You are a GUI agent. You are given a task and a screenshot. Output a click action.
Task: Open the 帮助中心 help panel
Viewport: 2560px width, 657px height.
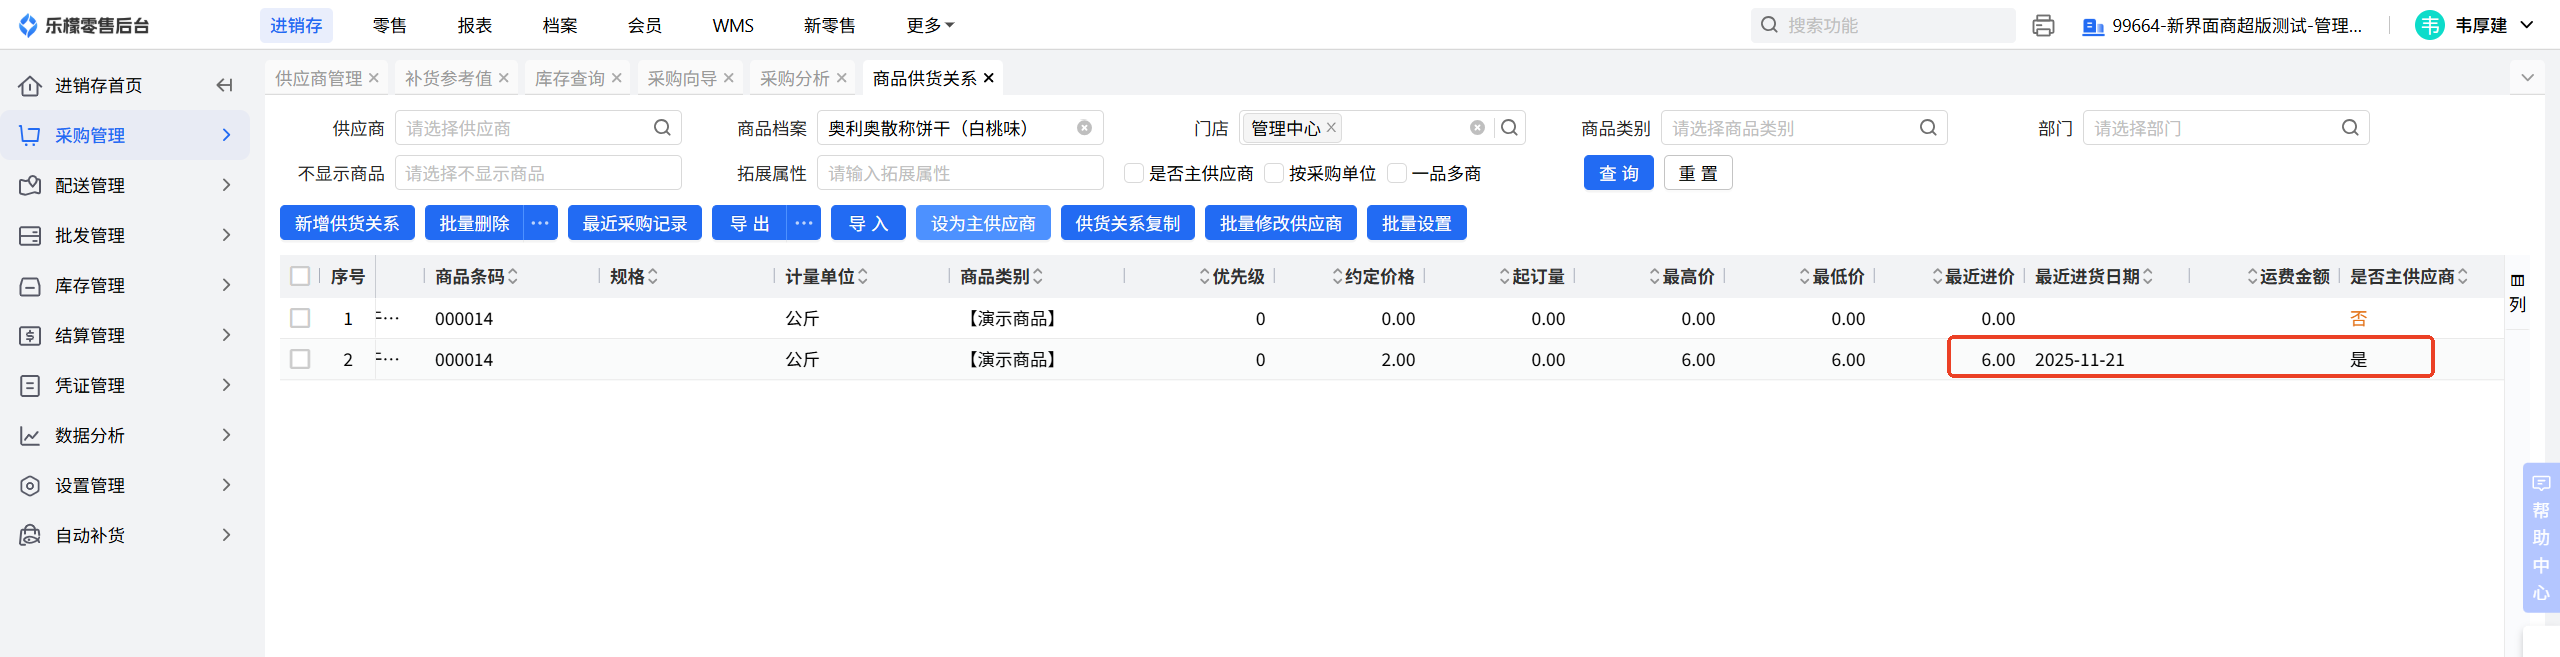click(2541, 537)
